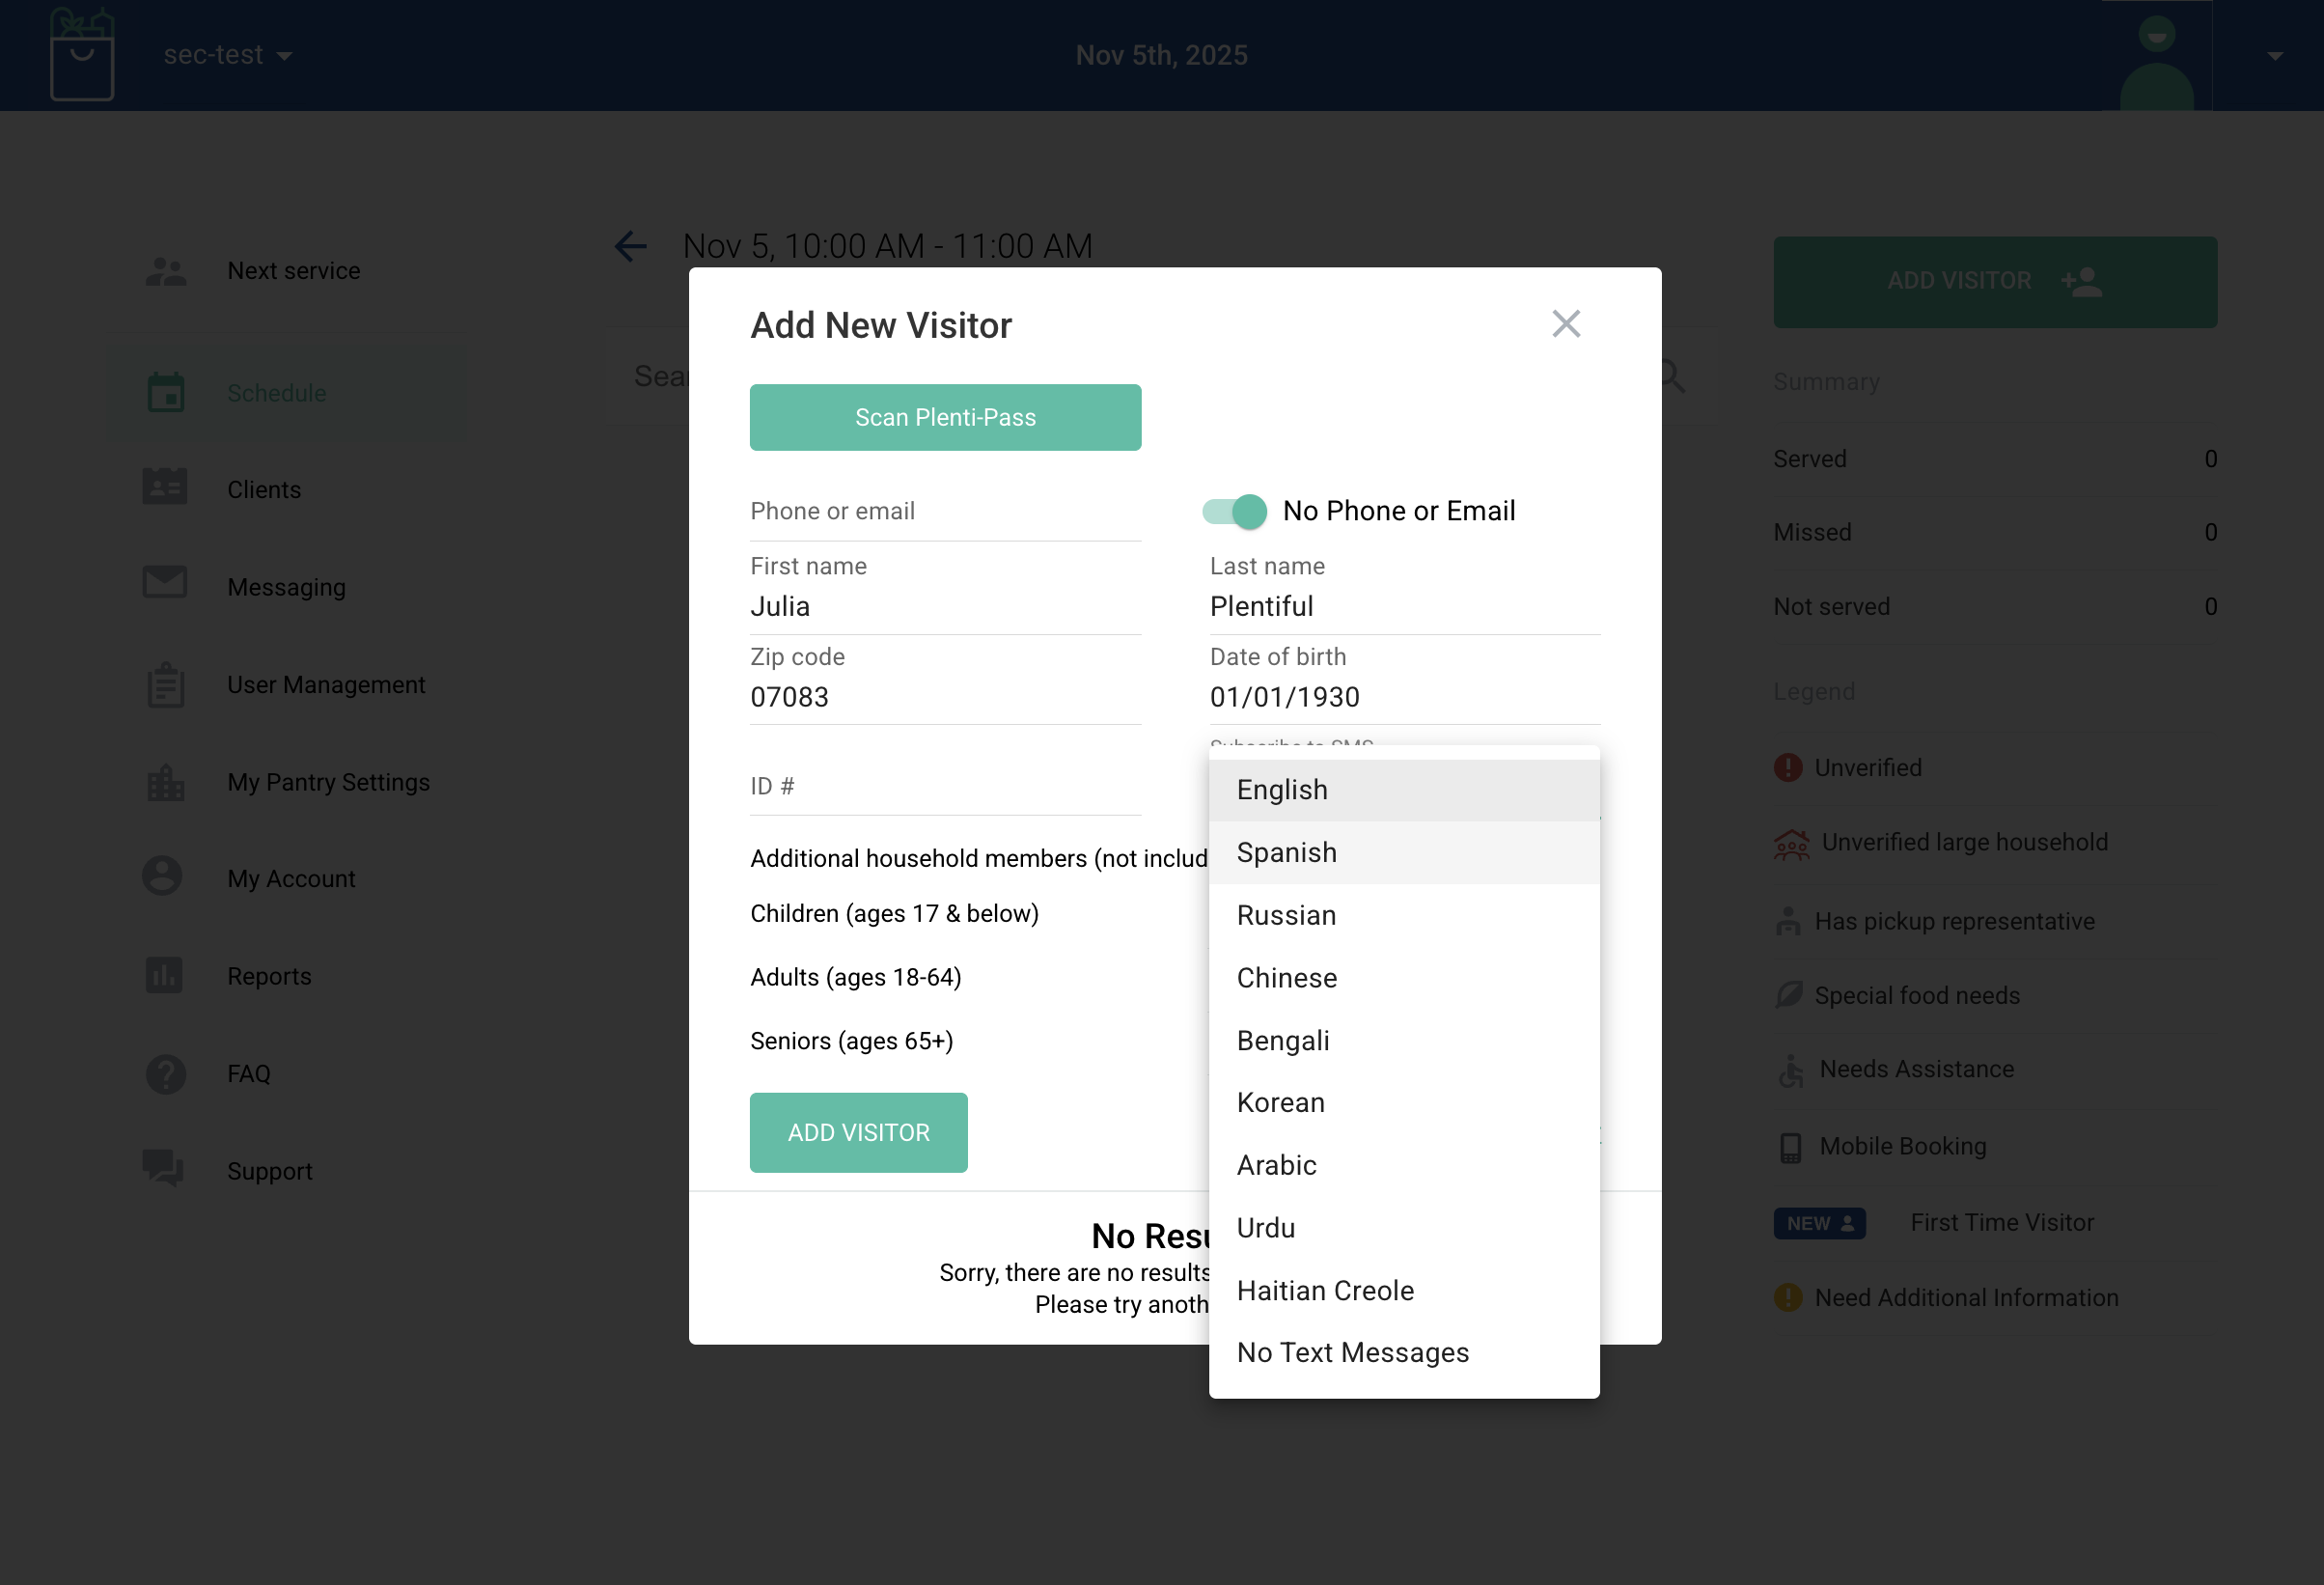Click the ID # input field
This screenshot has height=1585, width=2324.
(x=945, y=787)
